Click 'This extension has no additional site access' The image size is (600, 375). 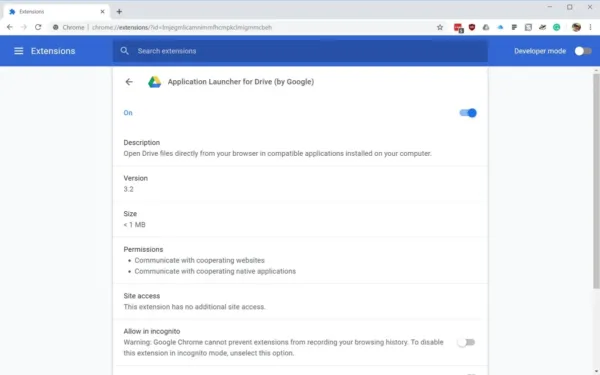pyautogui.click(x=194, y=307)
